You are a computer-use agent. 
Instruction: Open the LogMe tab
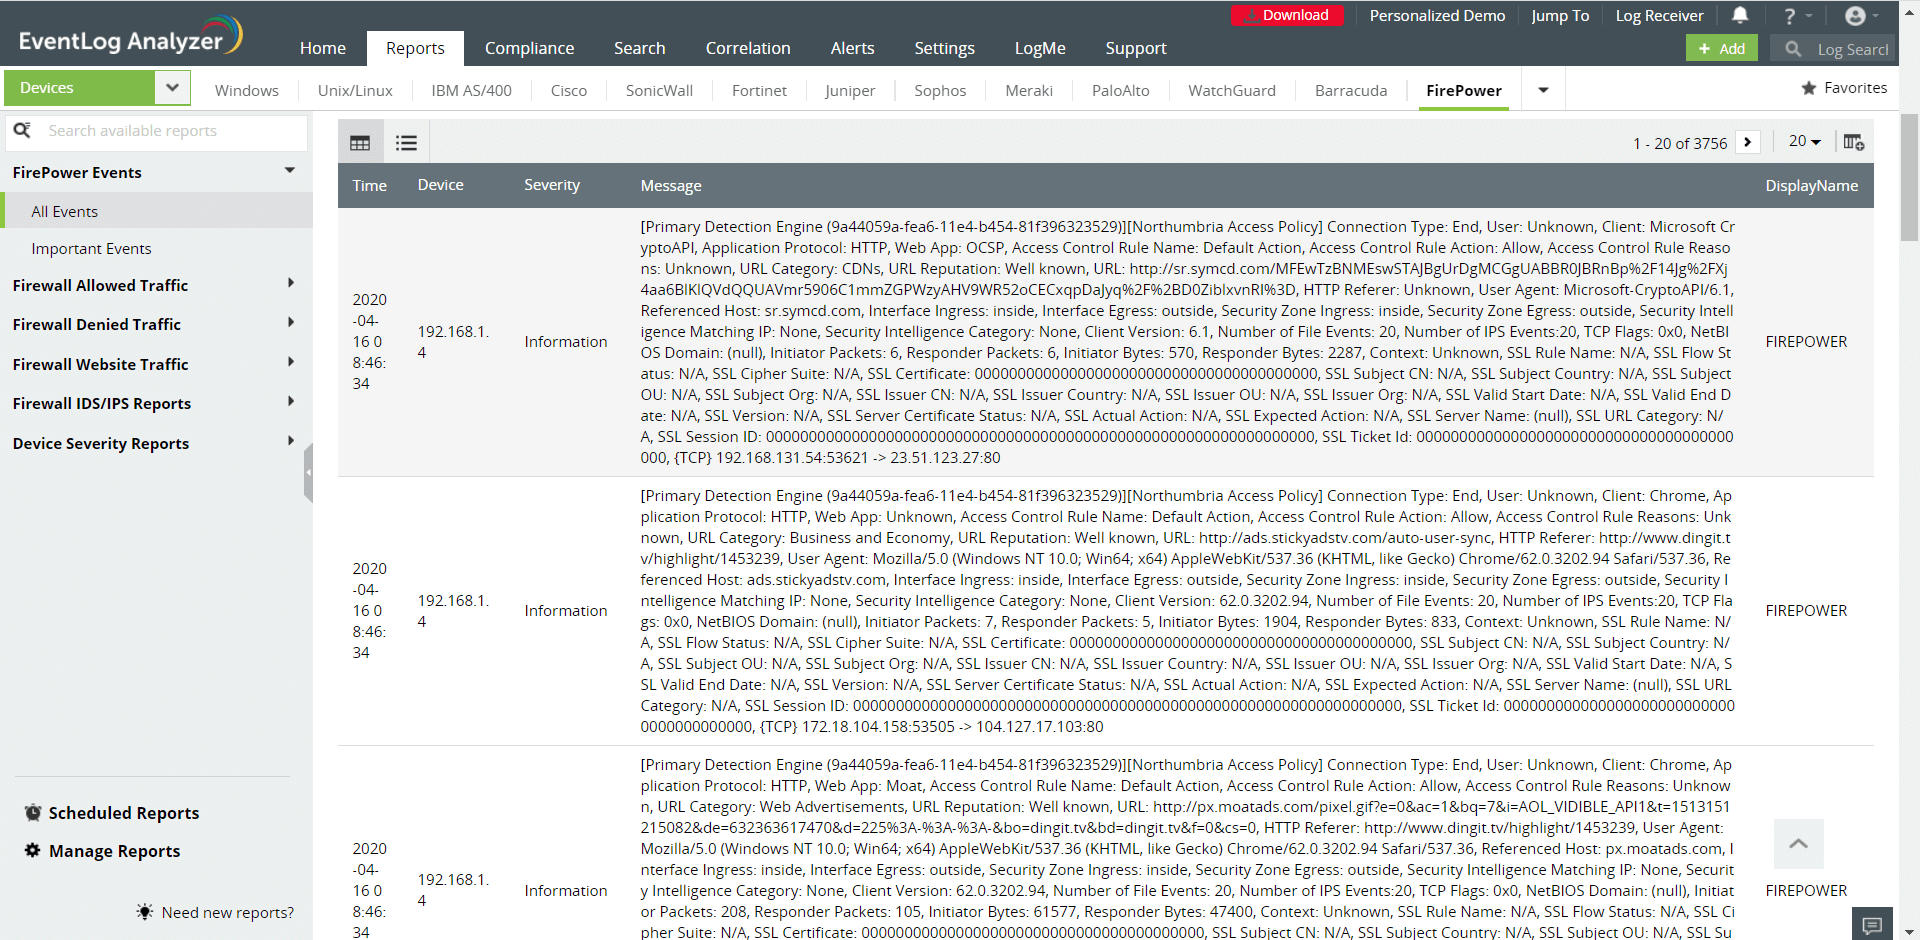point(1040,48)
